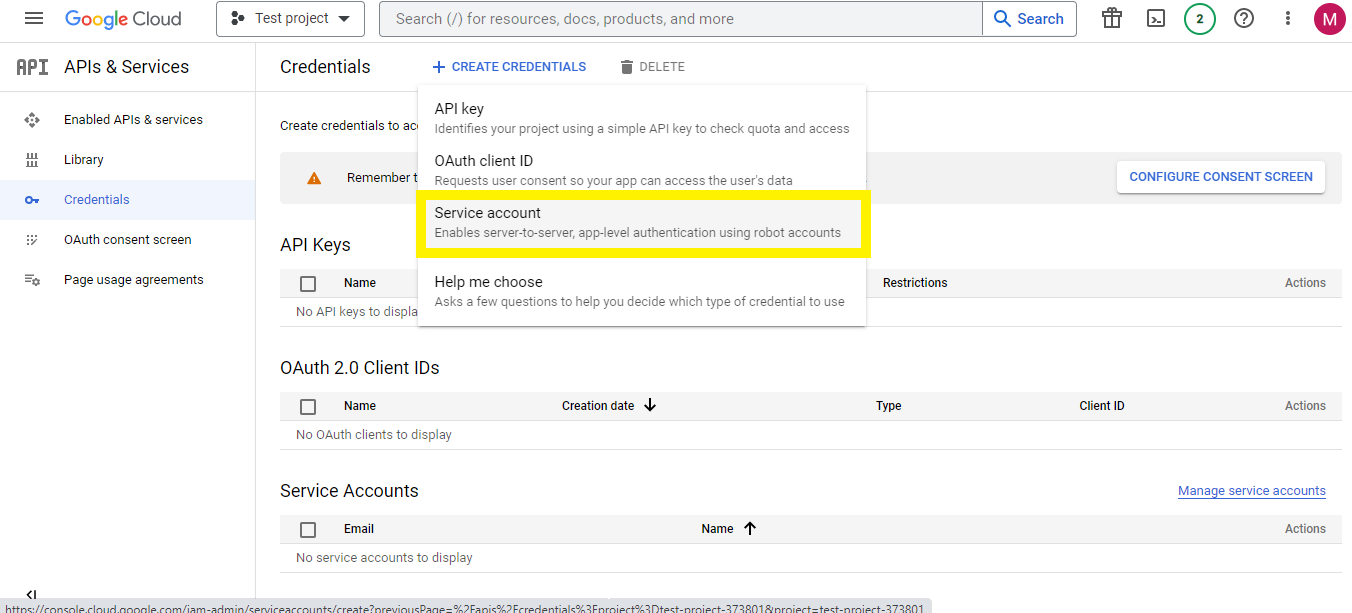Open the Test project selector dropdown

[290, 18]
